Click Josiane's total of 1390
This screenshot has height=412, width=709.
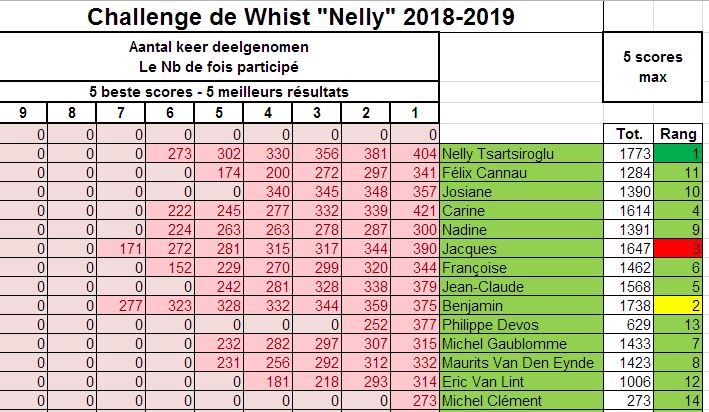click(630, 192)
